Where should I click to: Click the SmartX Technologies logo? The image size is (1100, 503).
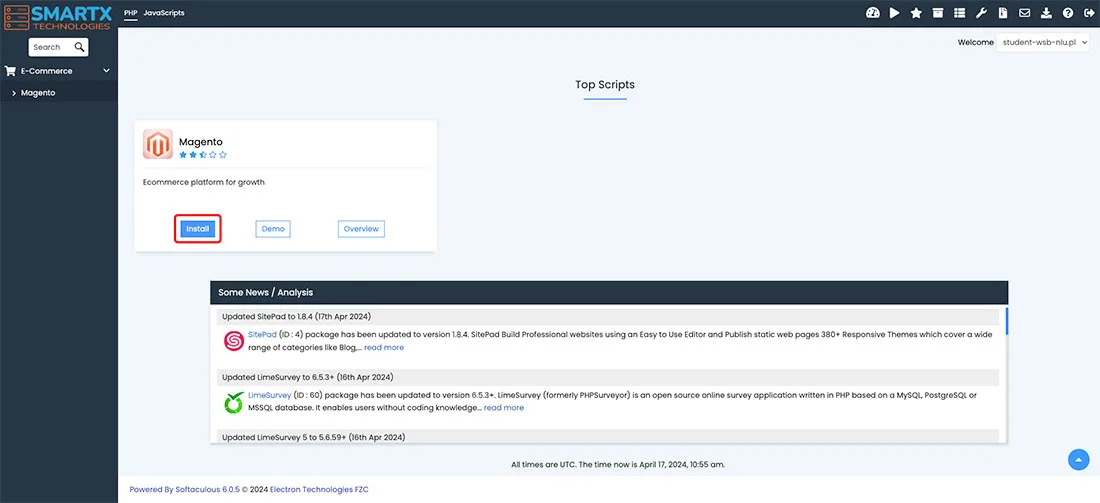(58, 16)
